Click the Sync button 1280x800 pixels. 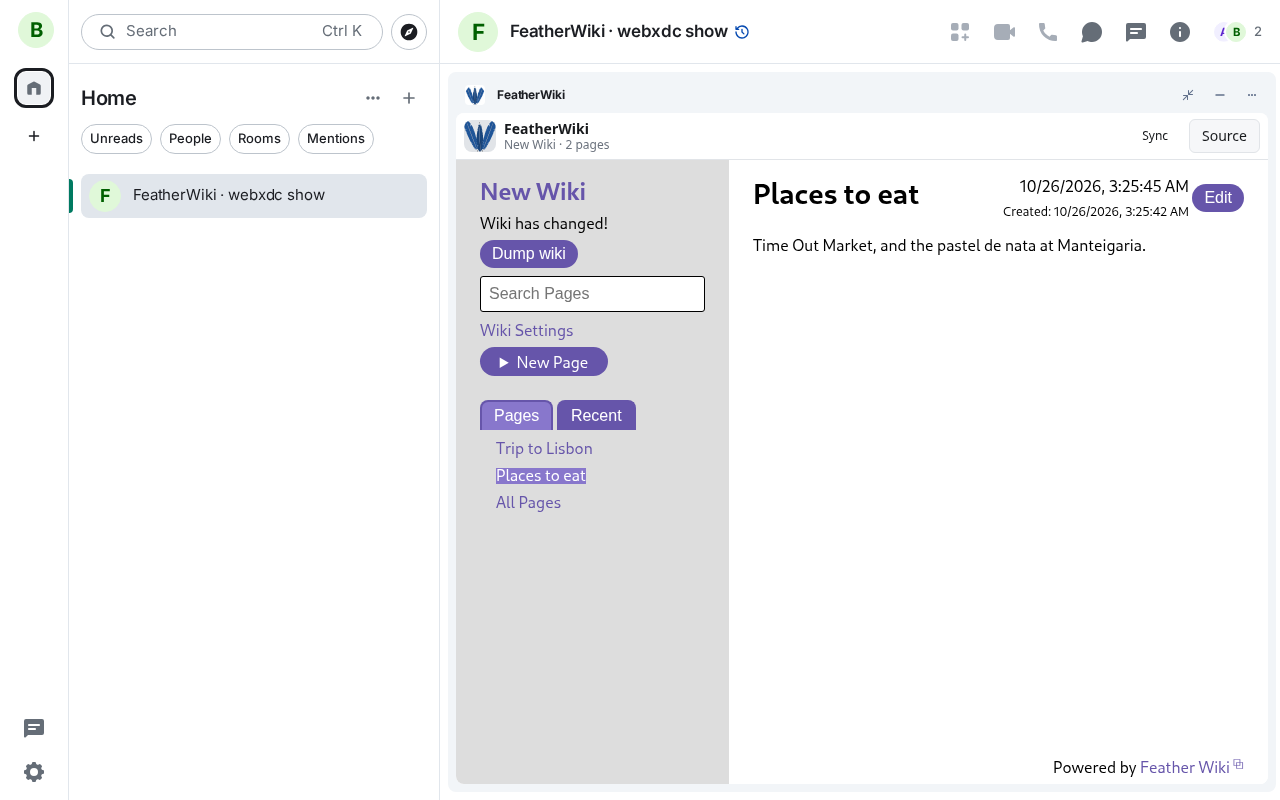[x=1155, y=136]
